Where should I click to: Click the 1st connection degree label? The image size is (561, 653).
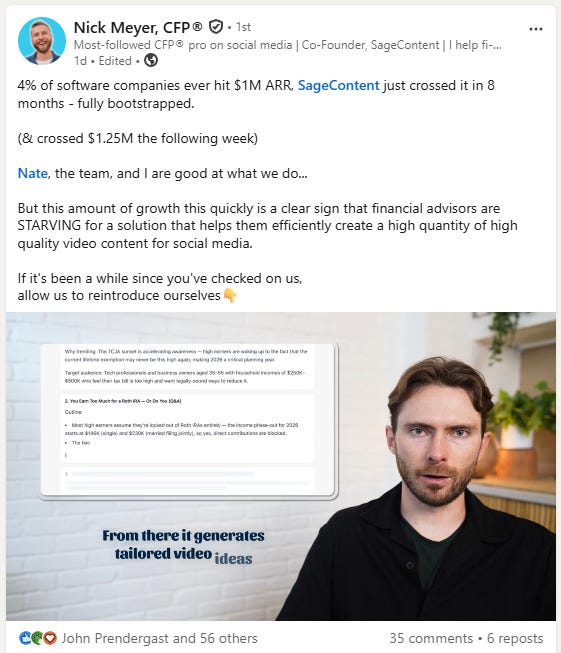pos(243,27)
